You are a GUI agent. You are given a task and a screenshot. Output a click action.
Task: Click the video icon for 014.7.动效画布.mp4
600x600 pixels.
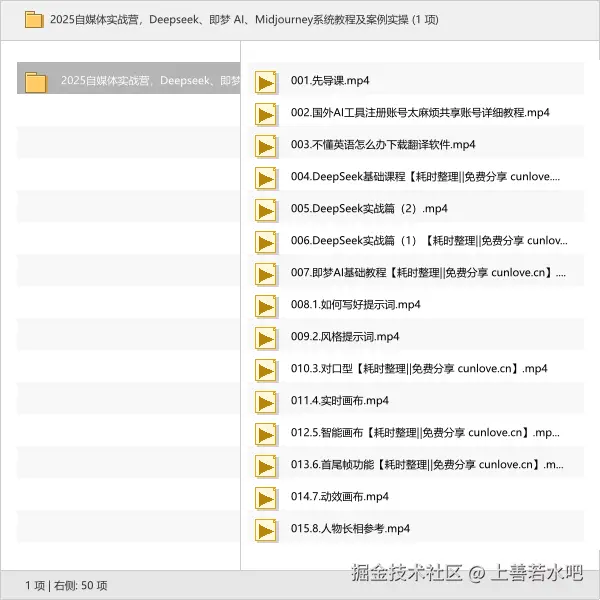[266, 498]
